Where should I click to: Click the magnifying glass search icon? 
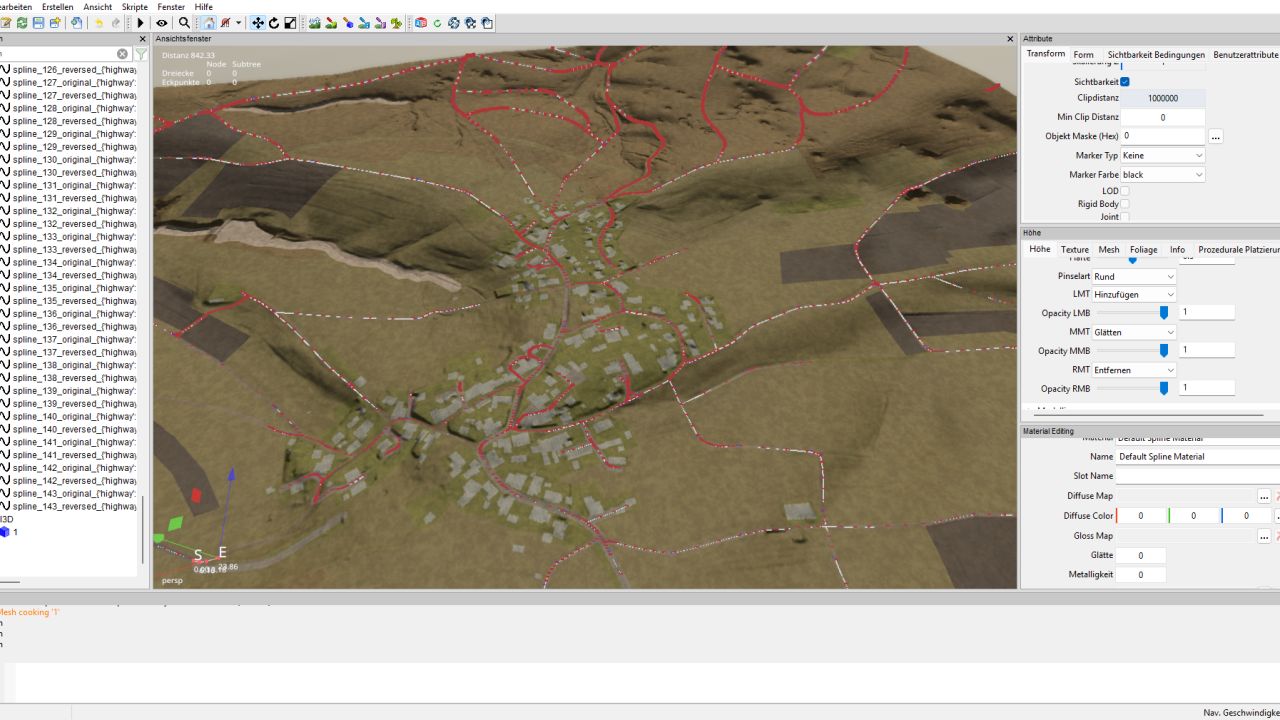tap(184, 23)
